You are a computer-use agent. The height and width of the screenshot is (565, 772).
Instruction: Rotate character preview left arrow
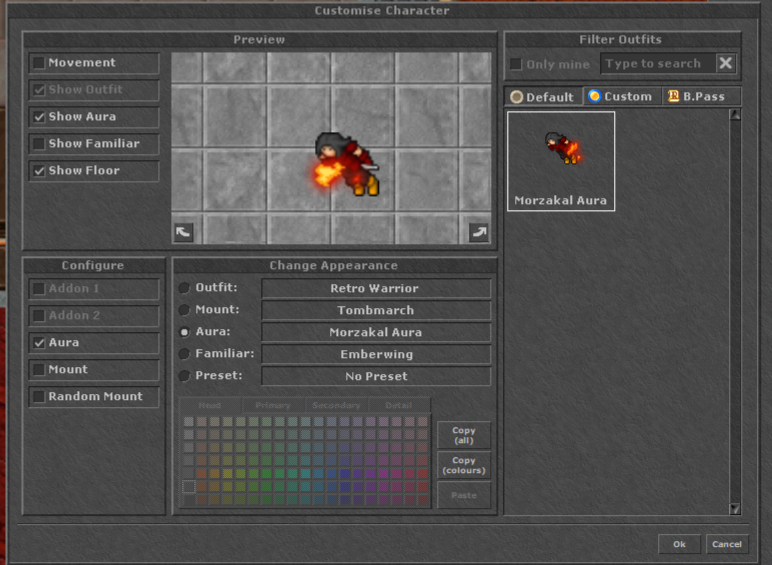tap(183, 232)
